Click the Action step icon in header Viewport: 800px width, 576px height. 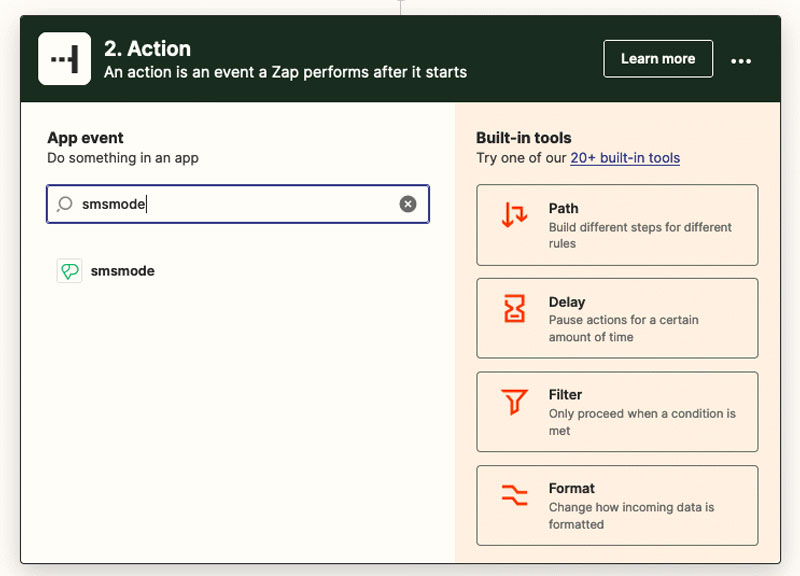(65, 59)
